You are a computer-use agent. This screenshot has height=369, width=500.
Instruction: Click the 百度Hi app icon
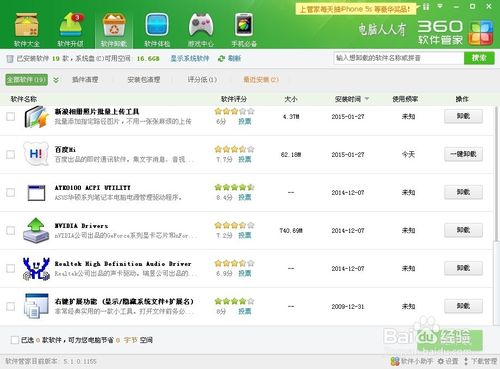pyautogui.click(x=36, y=154)
